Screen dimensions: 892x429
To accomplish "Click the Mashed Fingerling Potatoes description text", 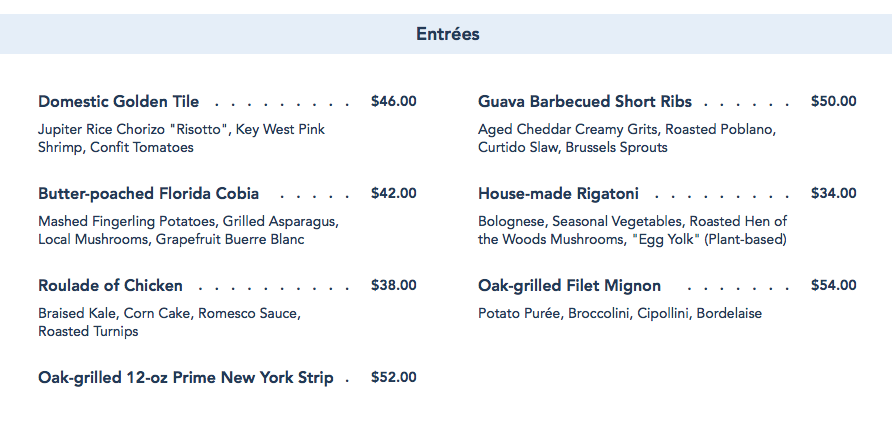I will point(188,231).
